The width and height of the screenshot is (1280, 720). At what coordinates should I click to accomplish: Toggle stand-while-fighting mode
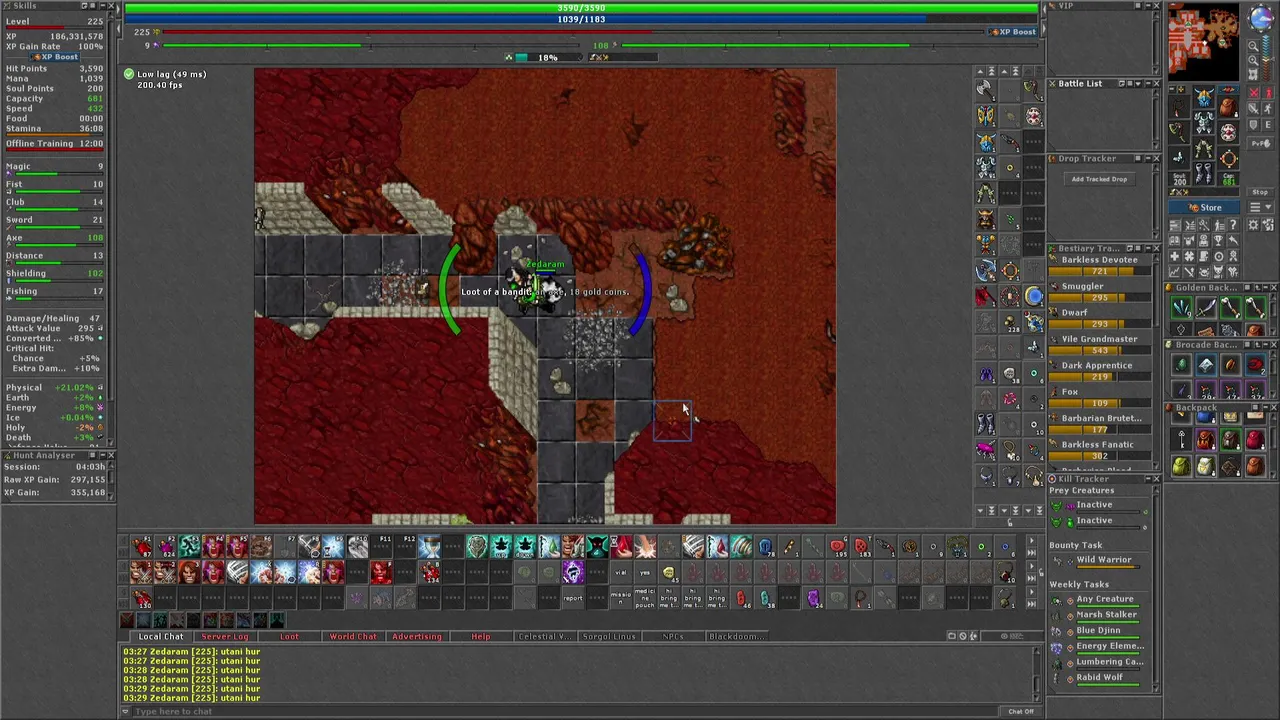click(1268, 92)
